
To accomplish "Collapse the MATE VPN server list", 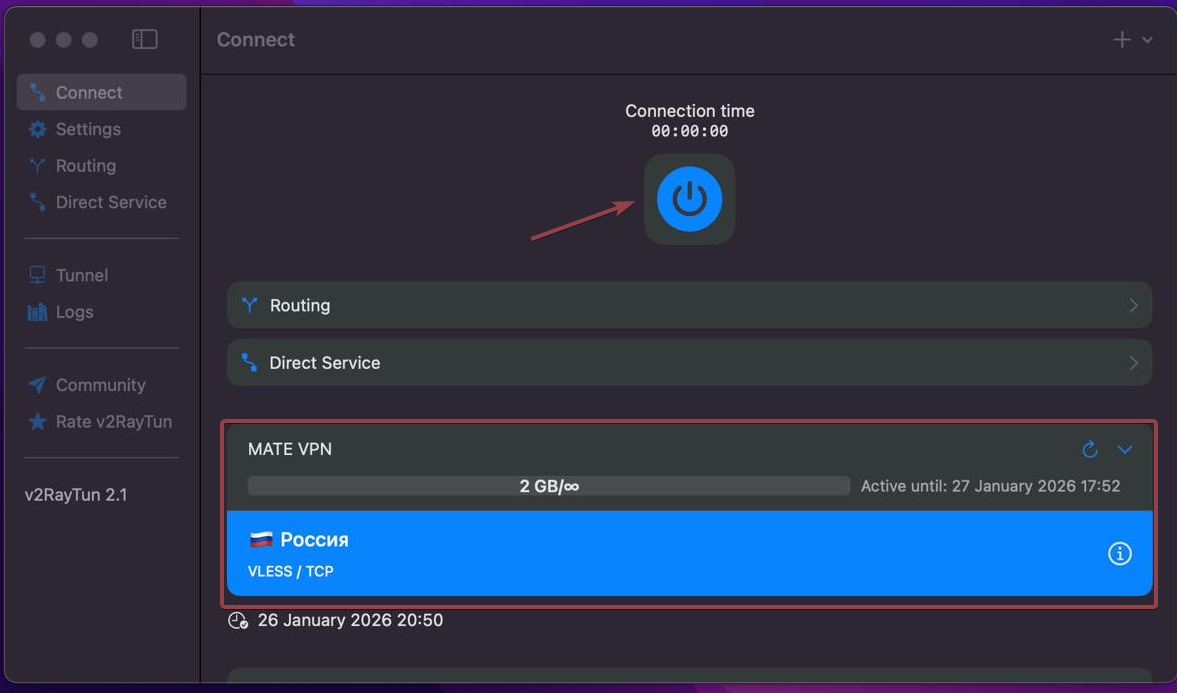I will 1125,449.
